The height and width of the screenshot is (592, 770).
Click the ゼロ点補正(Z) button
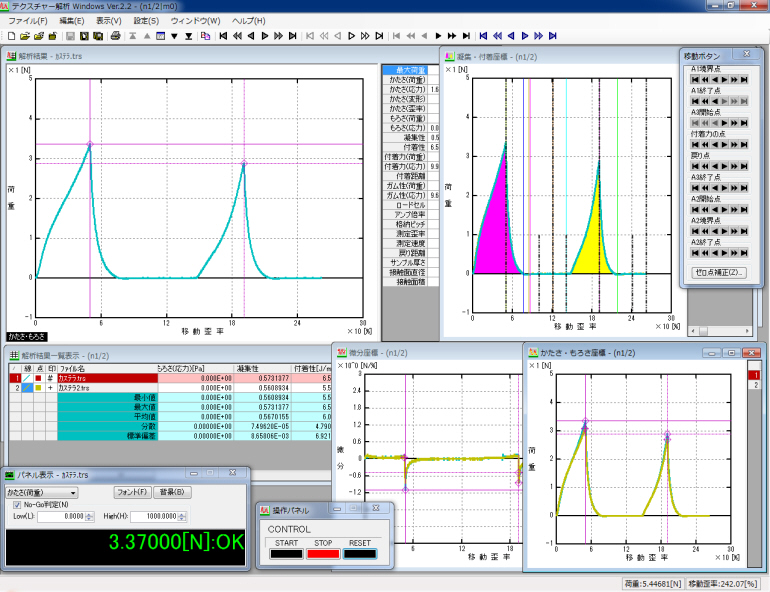[720, 272]
